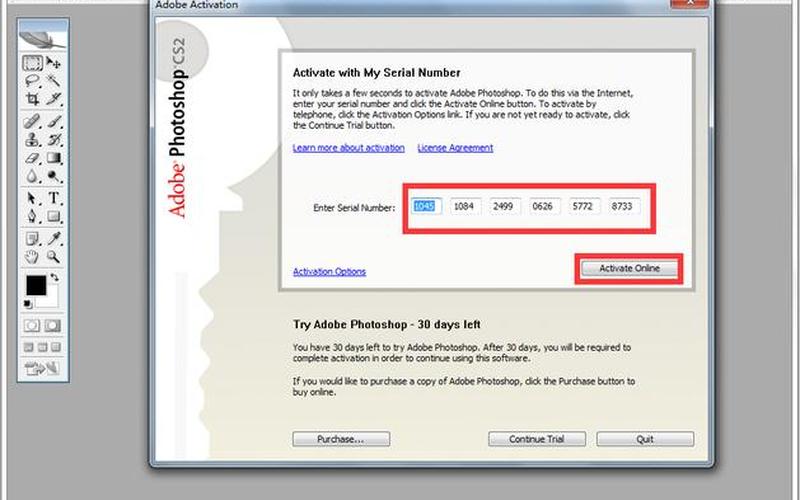Click the 'Activate with My Serial Number' heading
The height and width of the screenshot is (500, 800).
click(x=377, y=73)
